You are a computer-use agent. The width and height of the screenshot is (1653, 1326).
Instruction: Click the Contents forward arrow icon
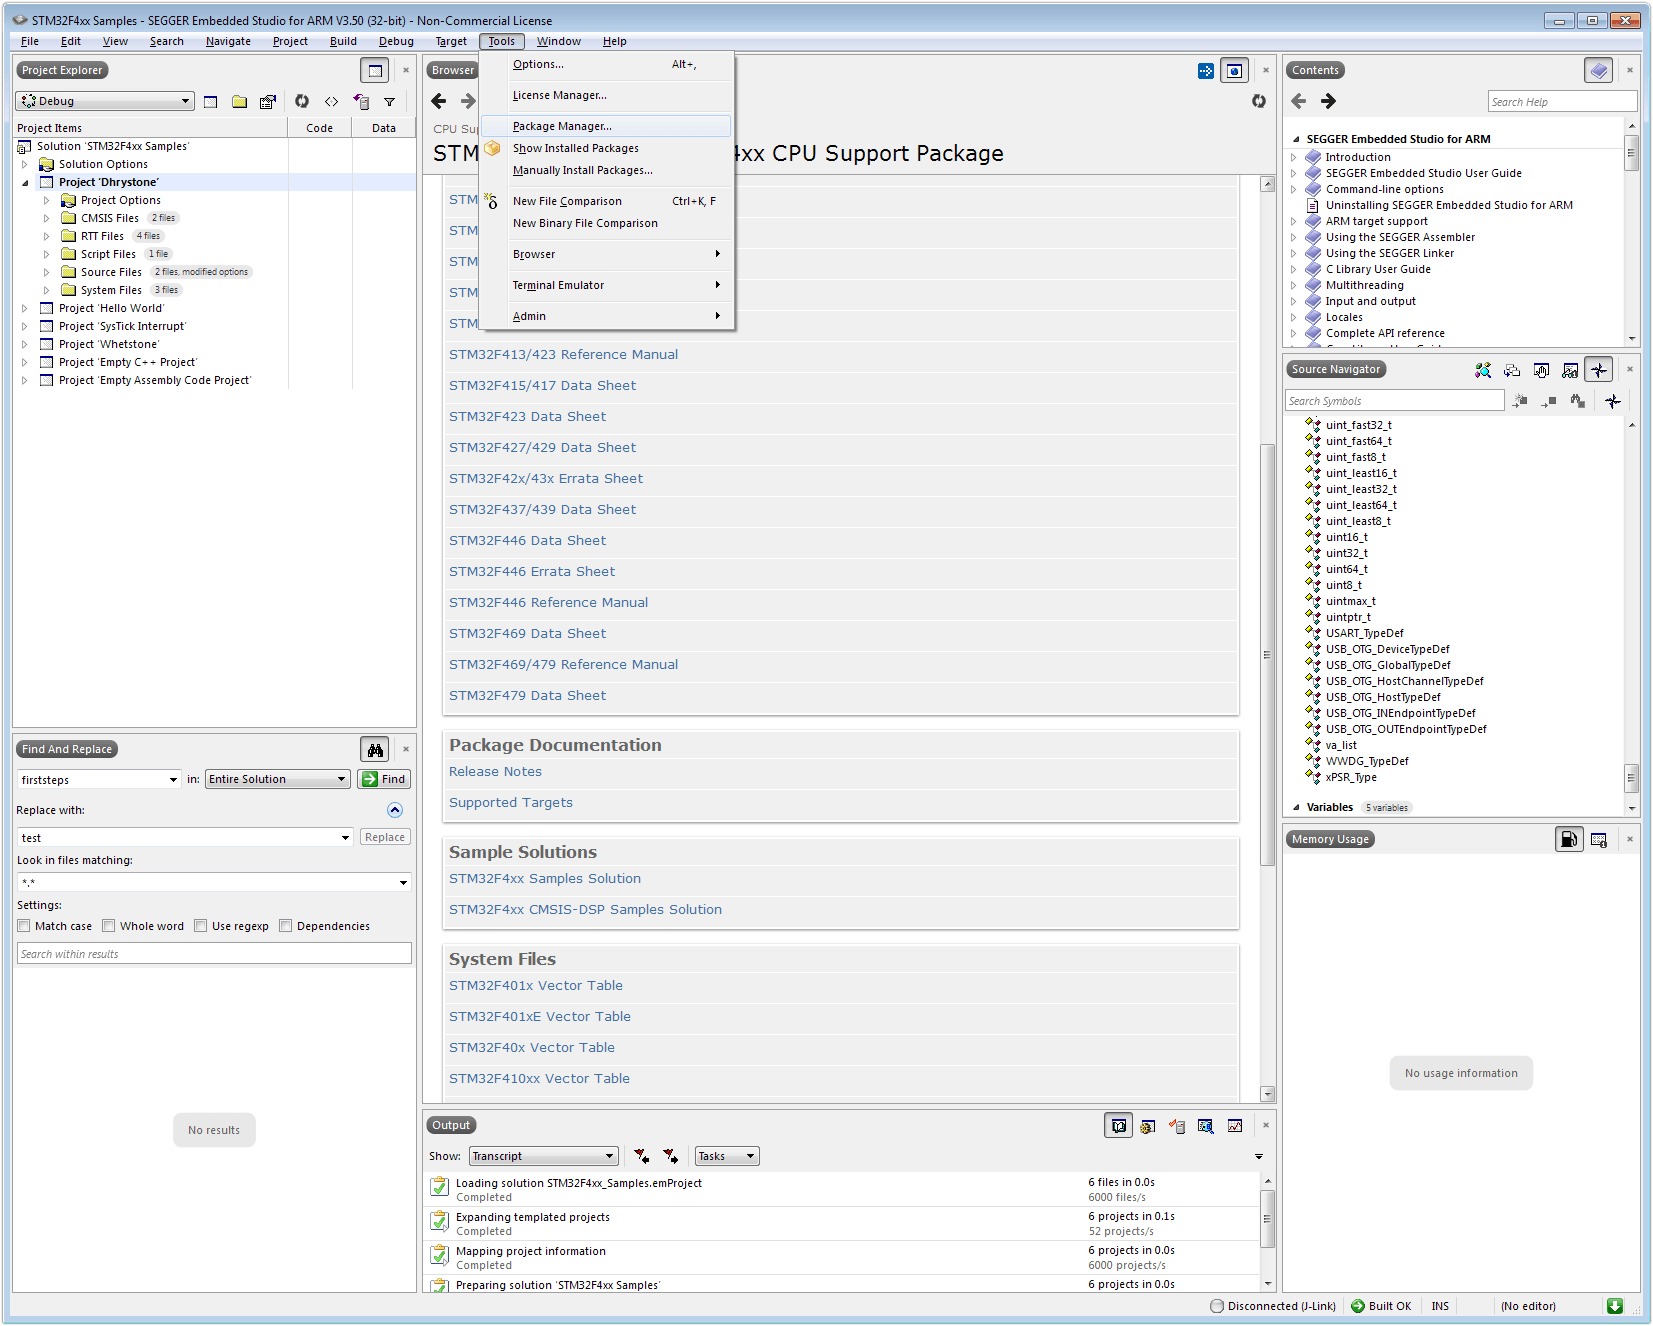[x=1328, y=101]
